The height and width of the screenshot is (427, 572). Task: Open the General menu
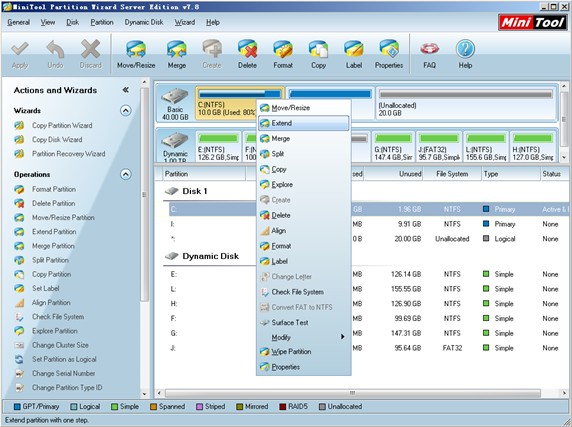tap(18, 22)
